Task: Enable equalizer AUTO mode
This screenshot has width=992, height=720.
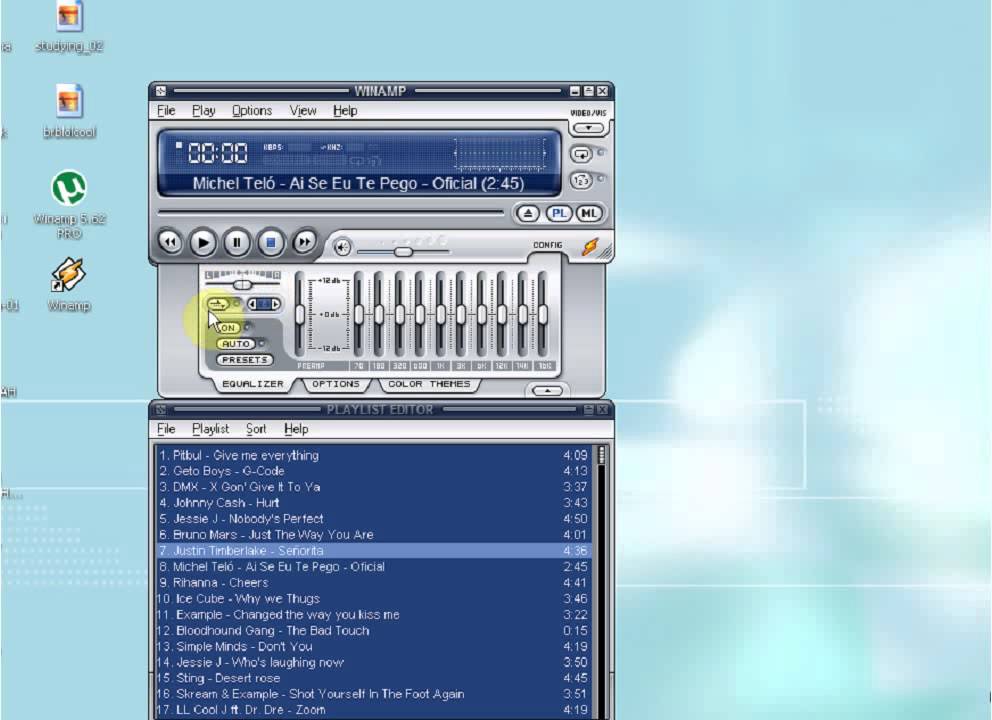Action: pos(235,344)
